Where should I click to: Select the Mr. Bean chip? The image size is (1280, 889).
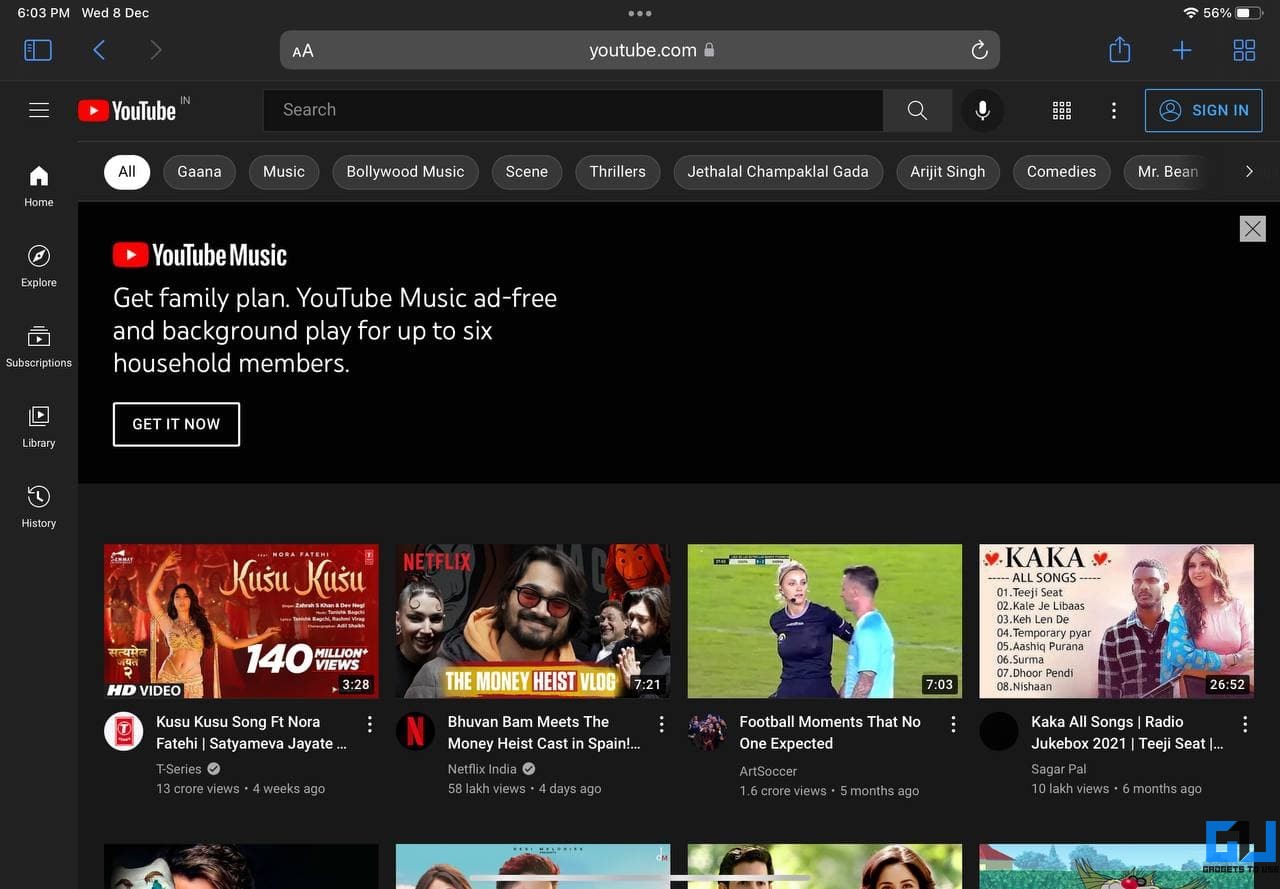point(1167,172)
